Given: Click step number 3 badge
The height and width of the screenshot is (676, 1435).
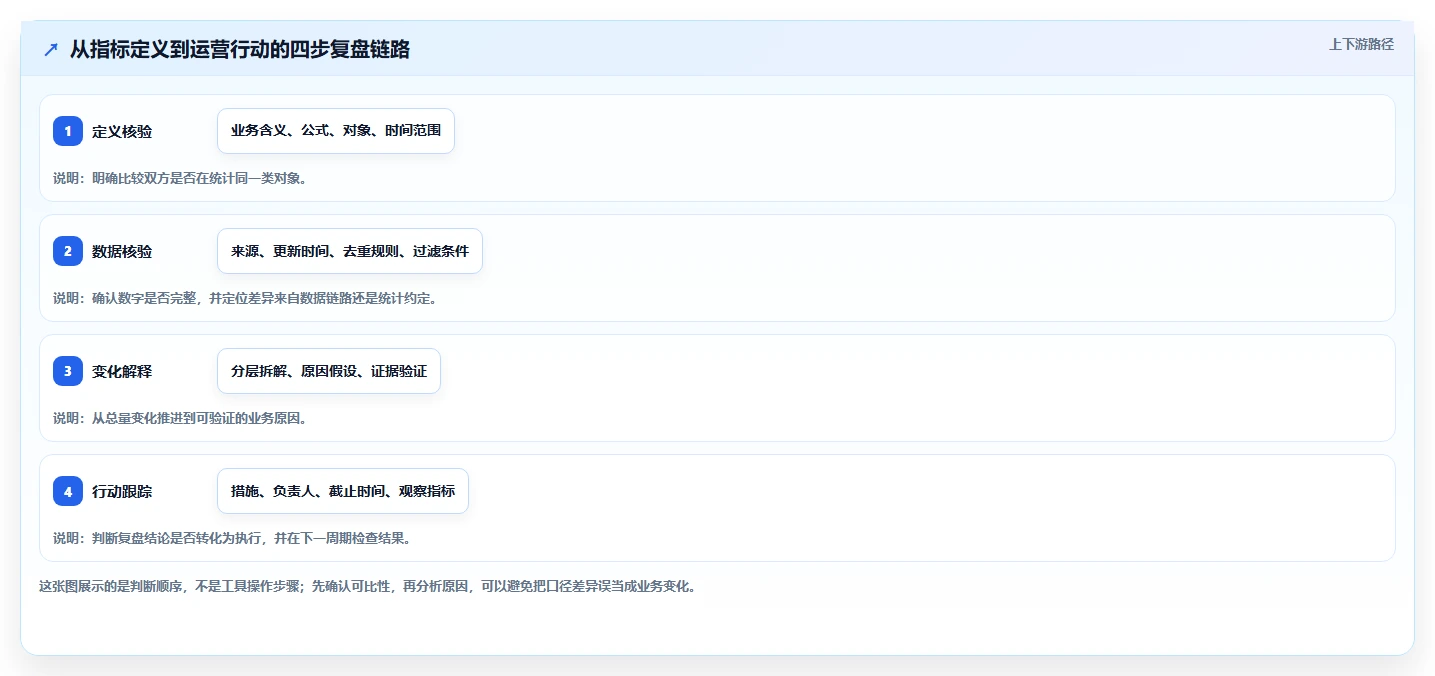Looking at the screenshot, I should click(x=68, y=371).
